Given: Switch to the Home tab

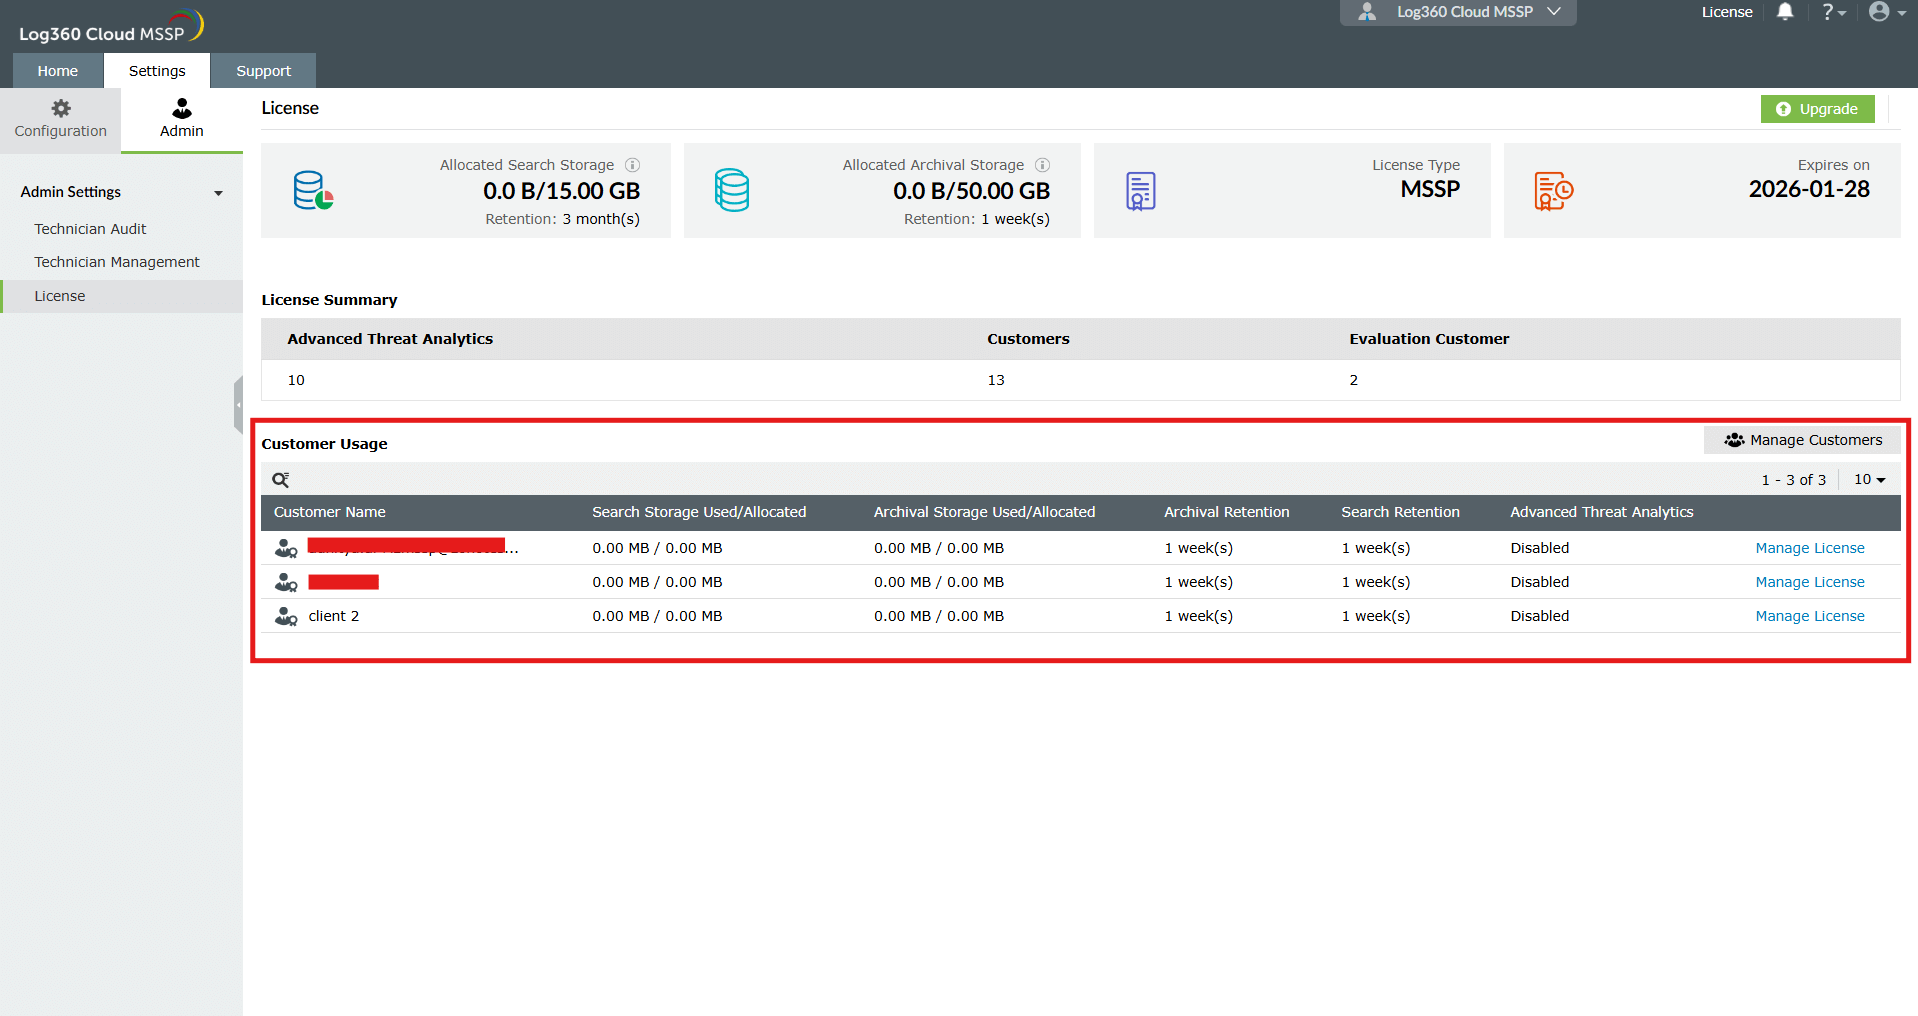Looking at the screenshot, I should 58,71.
